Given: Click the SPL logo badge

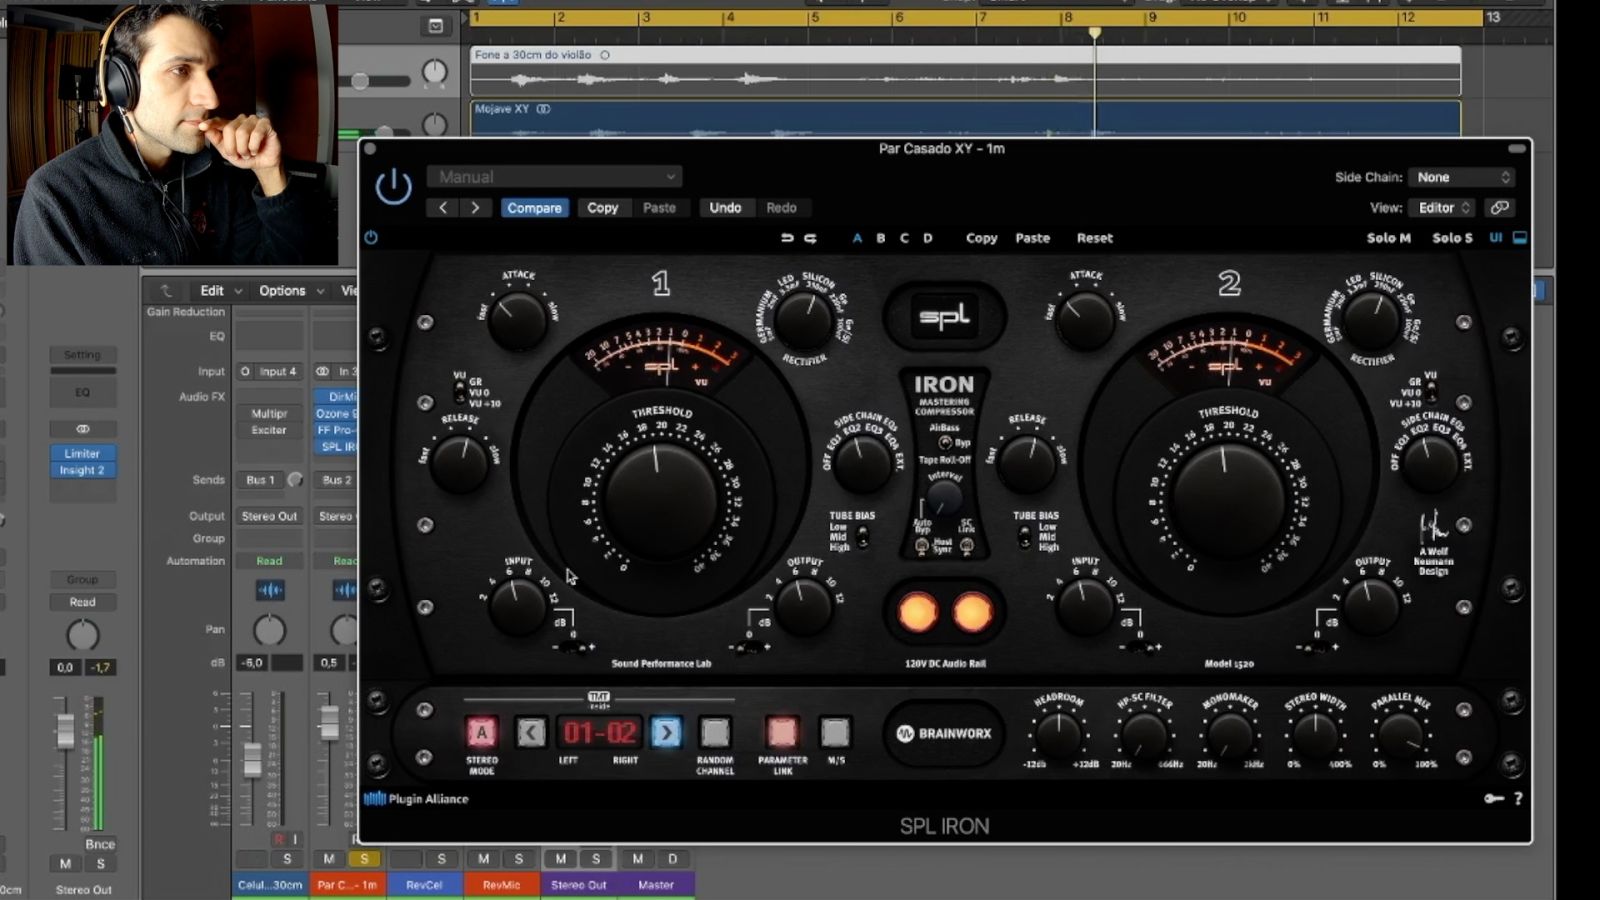Looking at the screenshot, I should [944, 316].
